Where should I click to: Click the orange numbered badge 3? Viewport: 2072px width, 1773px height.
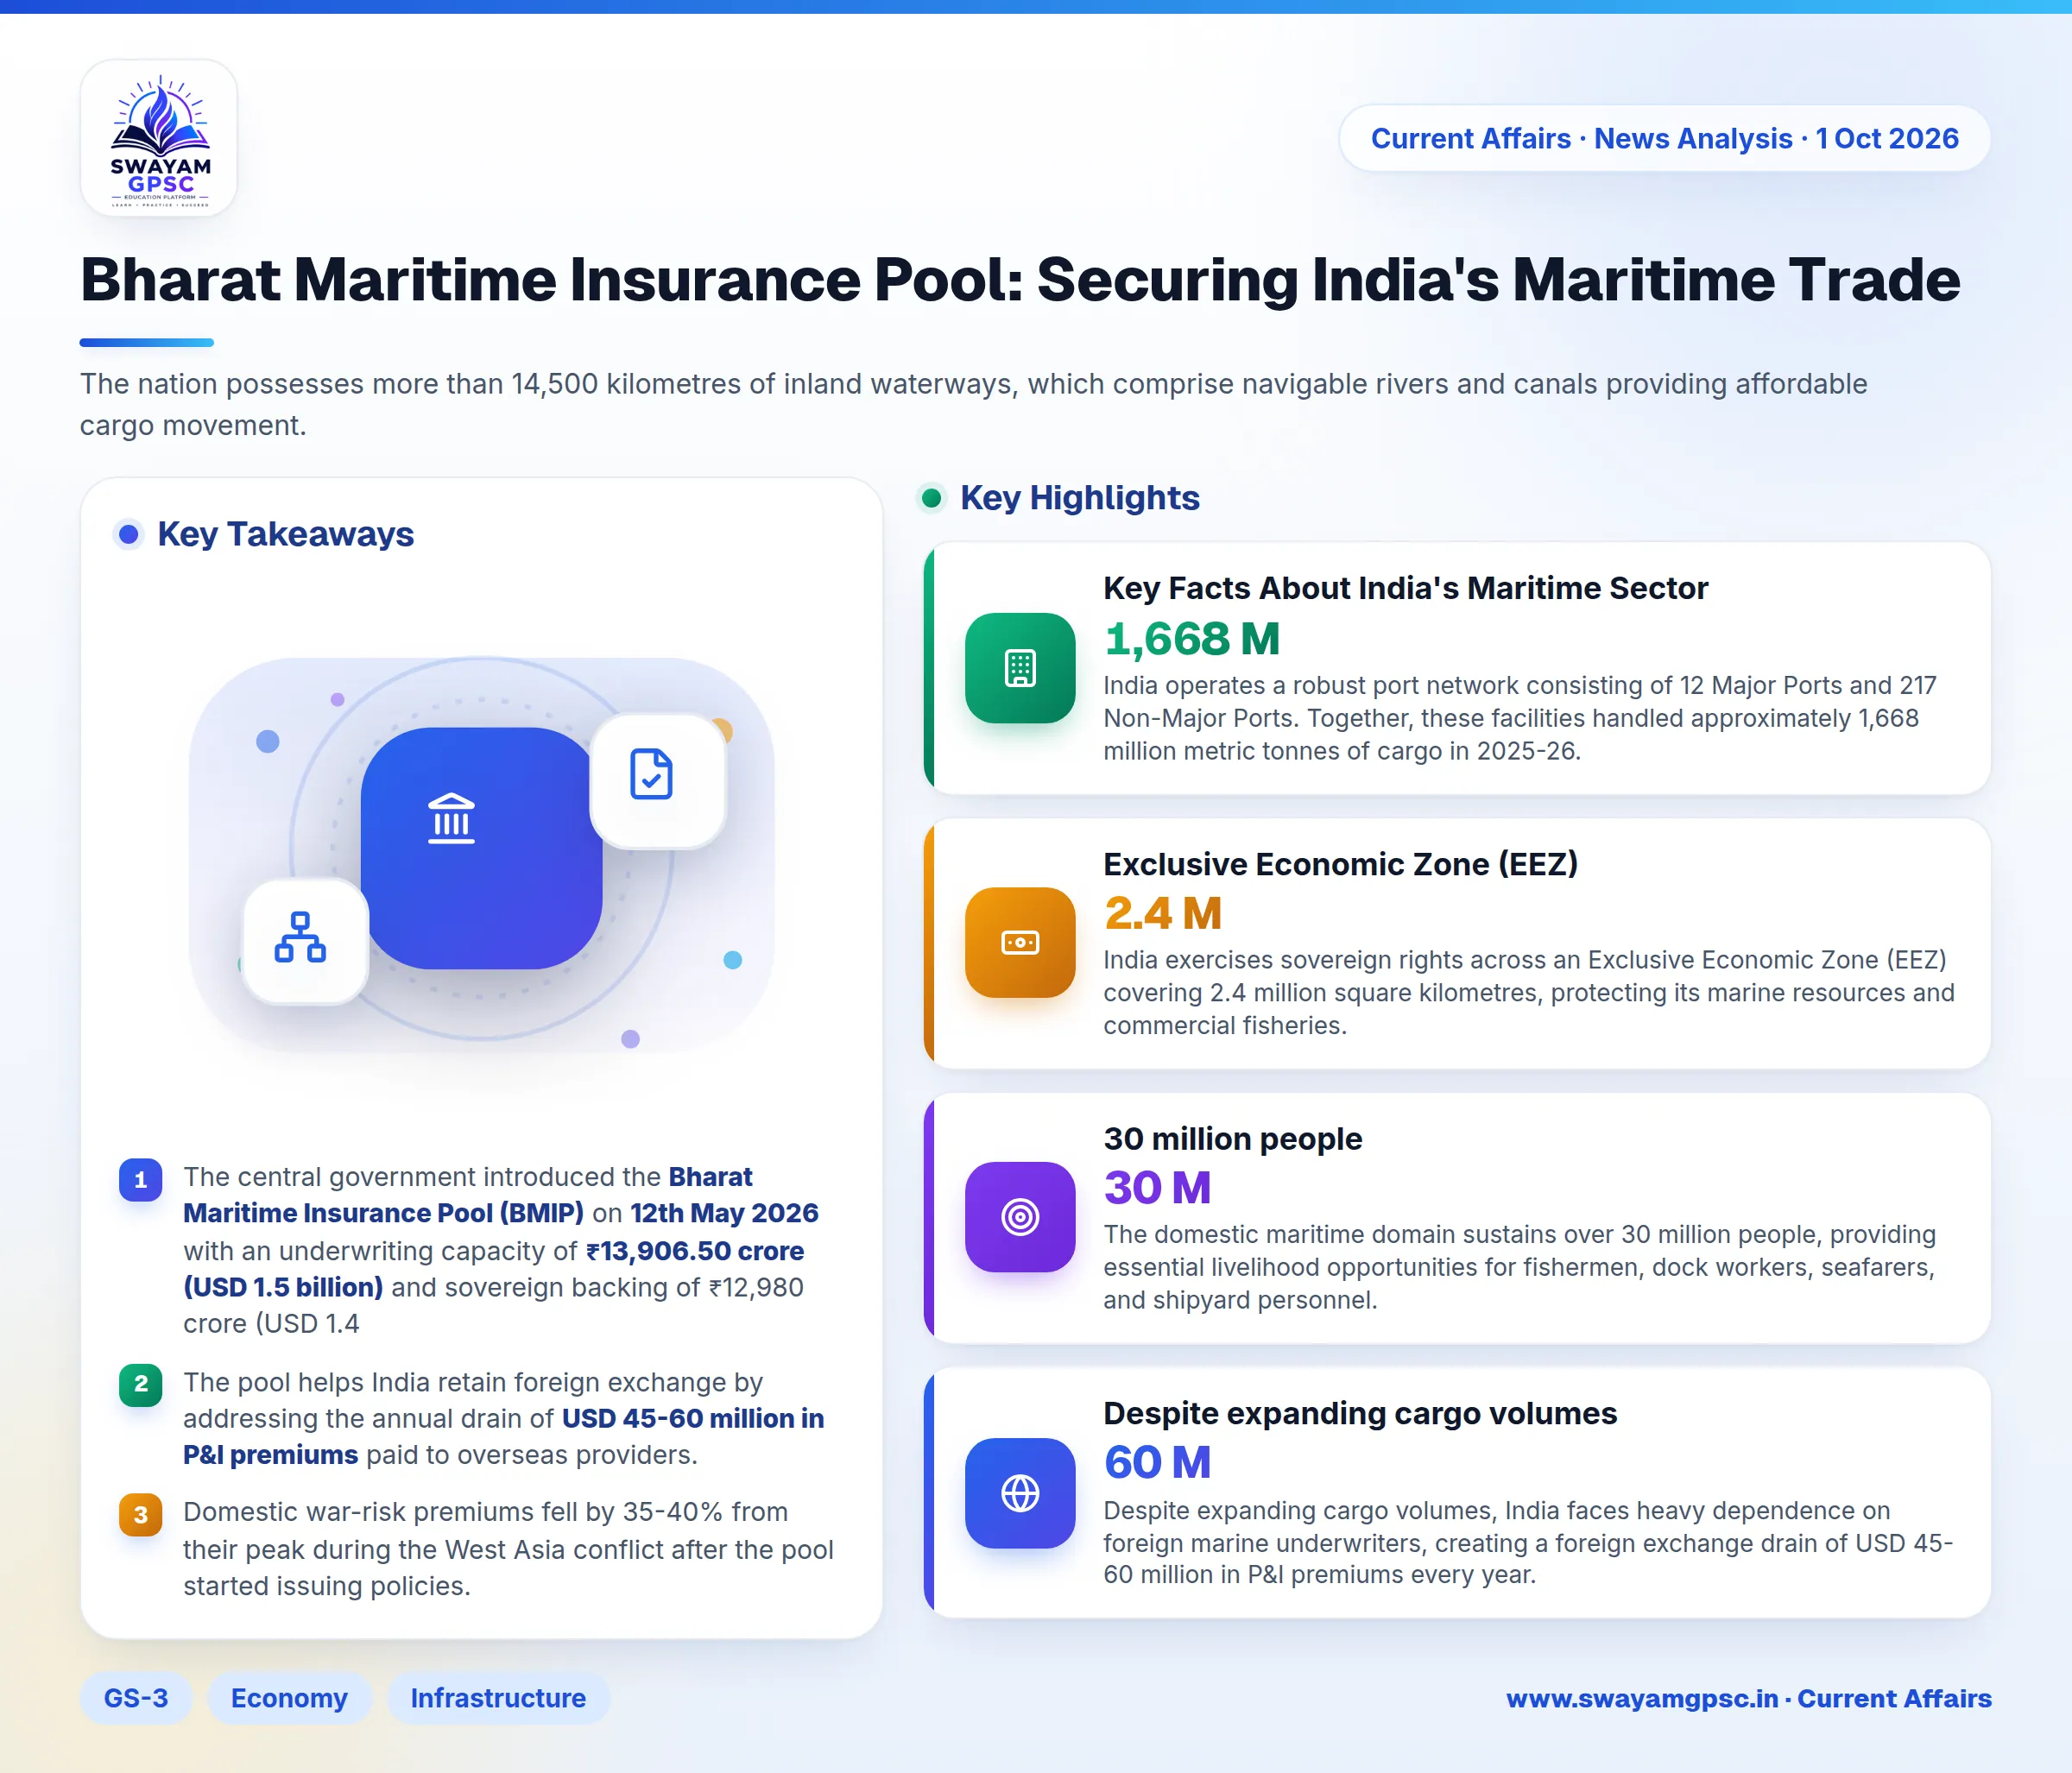(x=141, y=1515)
